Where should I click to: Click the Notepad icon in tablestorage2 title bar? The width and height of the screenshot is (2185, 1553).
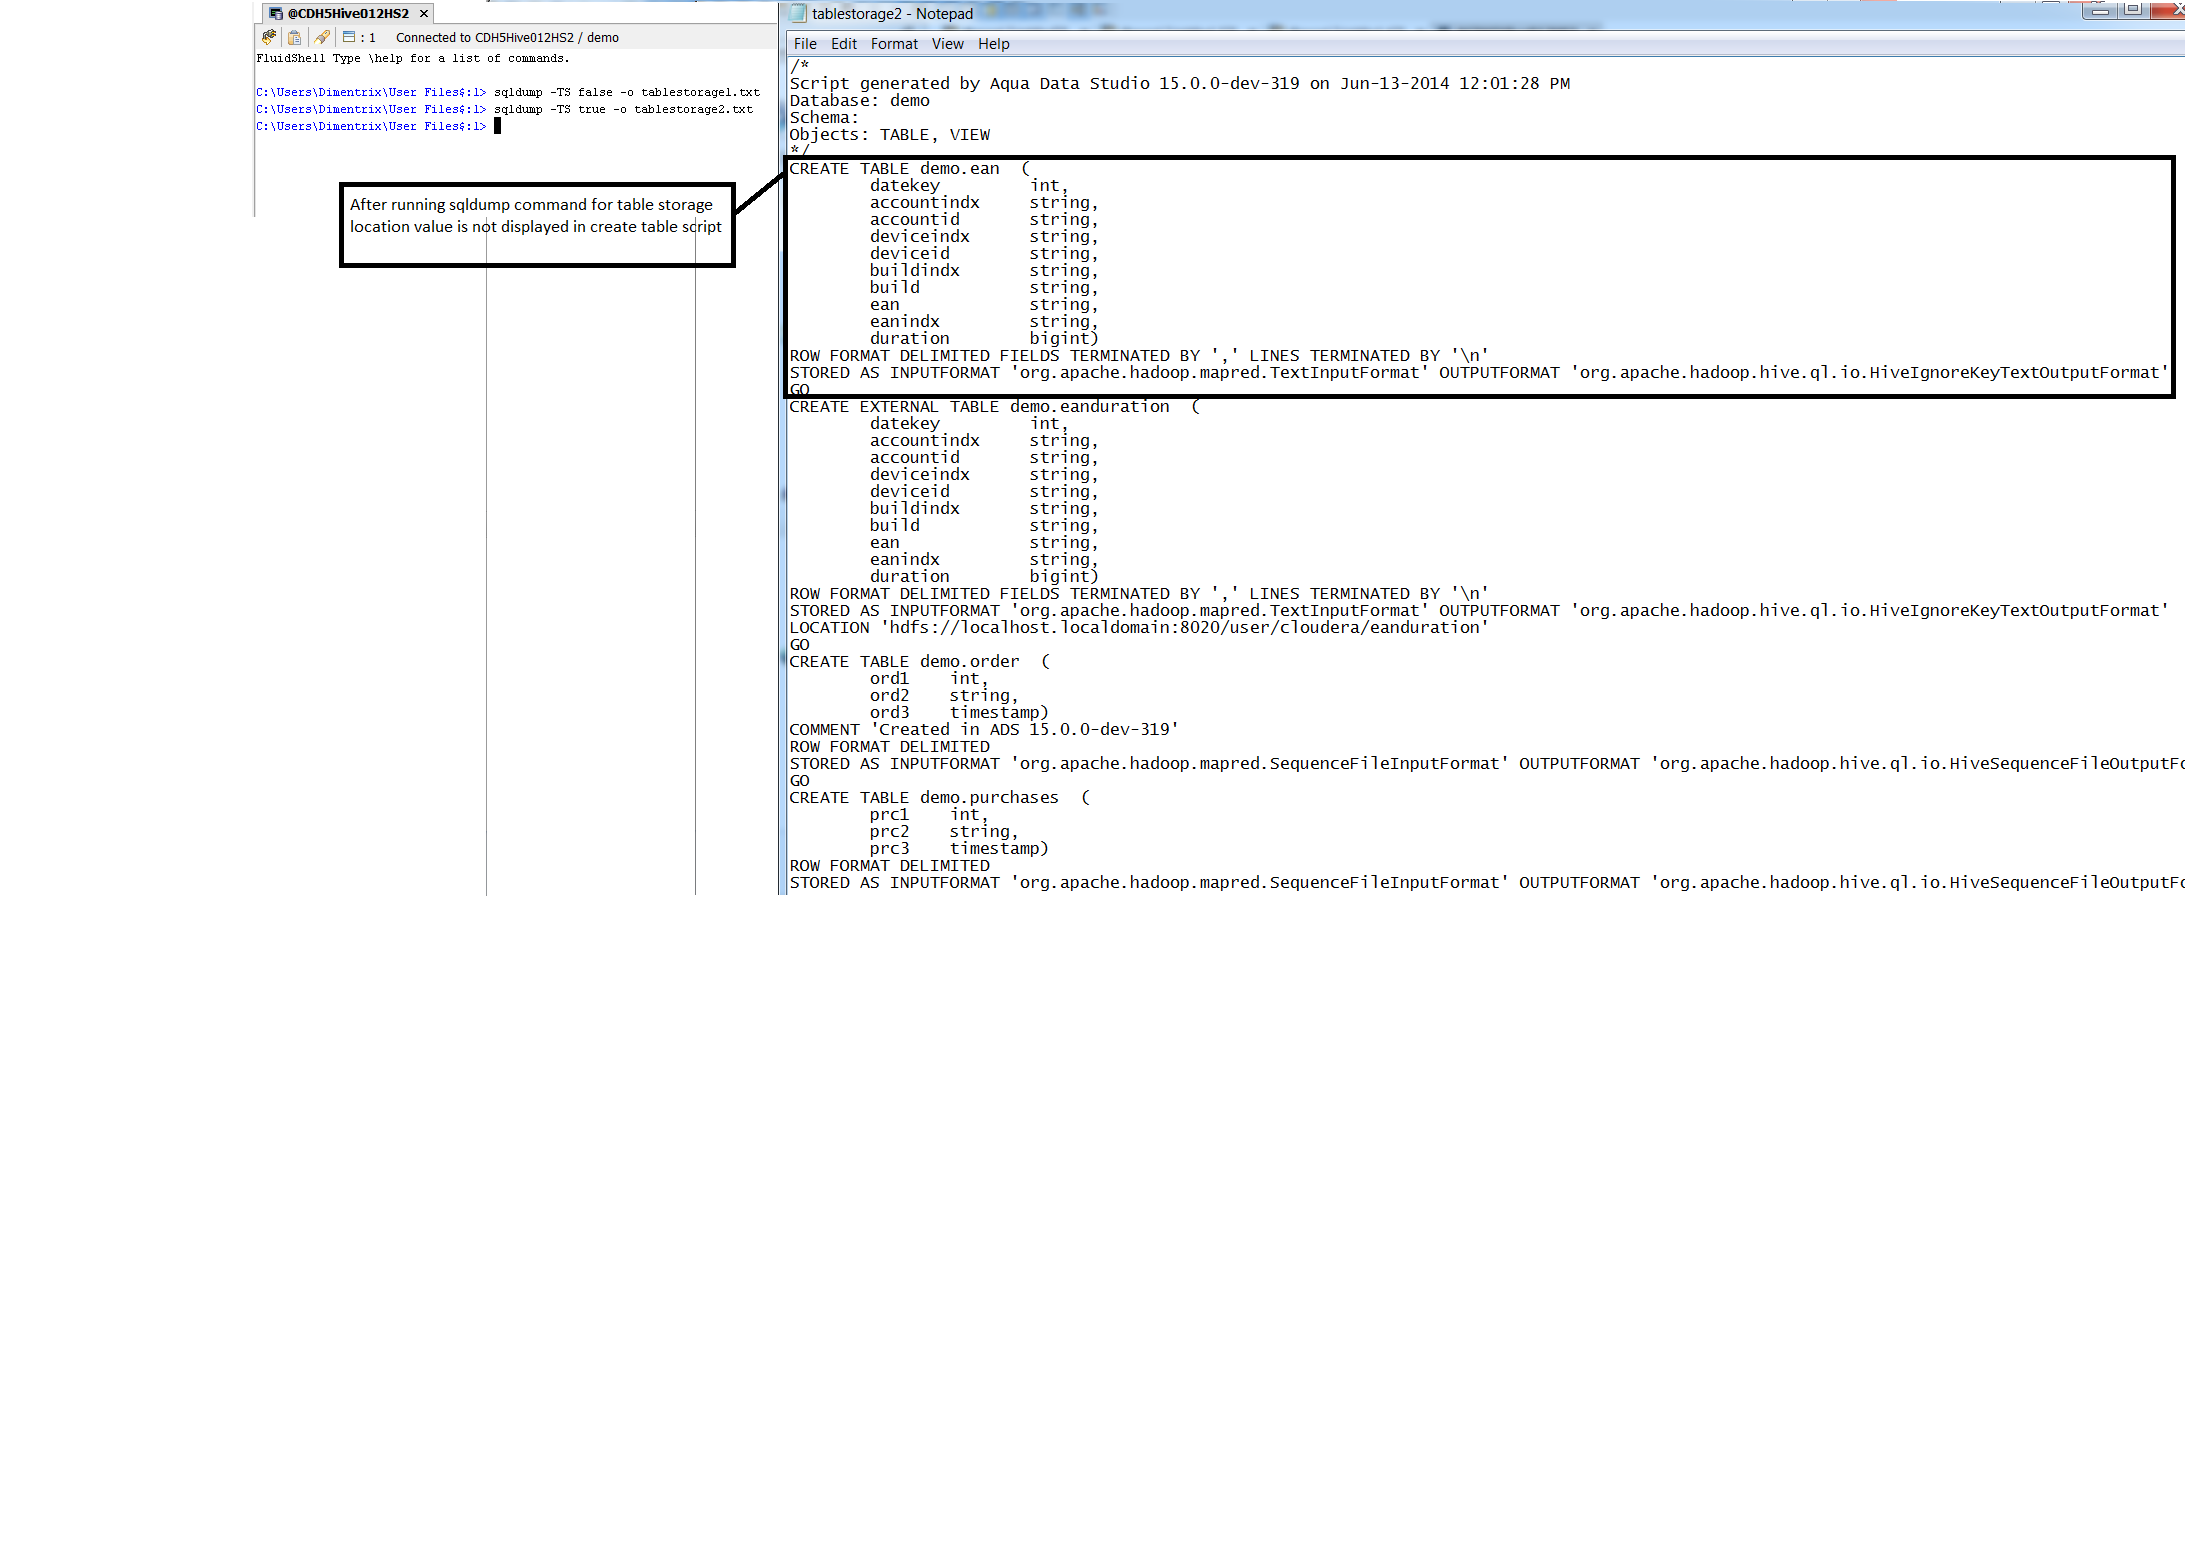coord(798,13)
